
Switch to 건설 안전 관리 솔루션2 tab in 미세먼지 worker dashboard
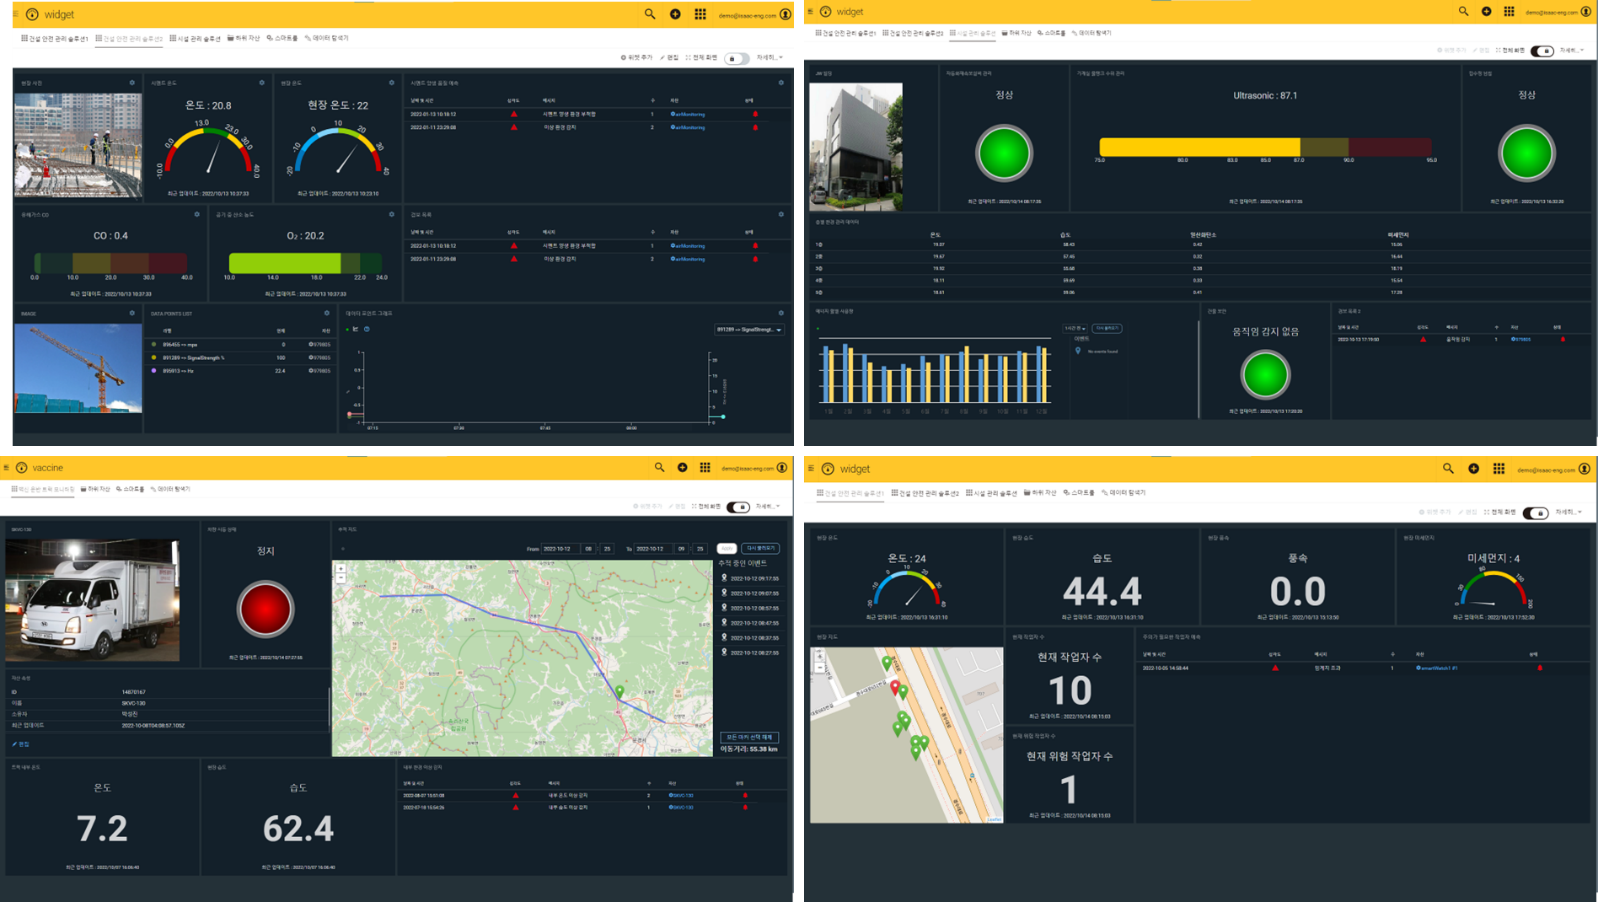click(925, 493)
